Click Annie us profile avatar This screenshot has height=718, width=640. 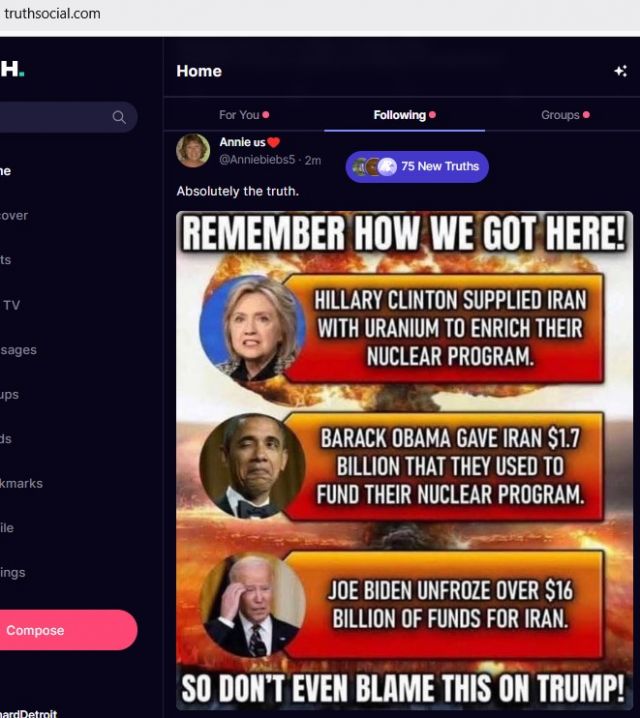[x=193, y=150]
